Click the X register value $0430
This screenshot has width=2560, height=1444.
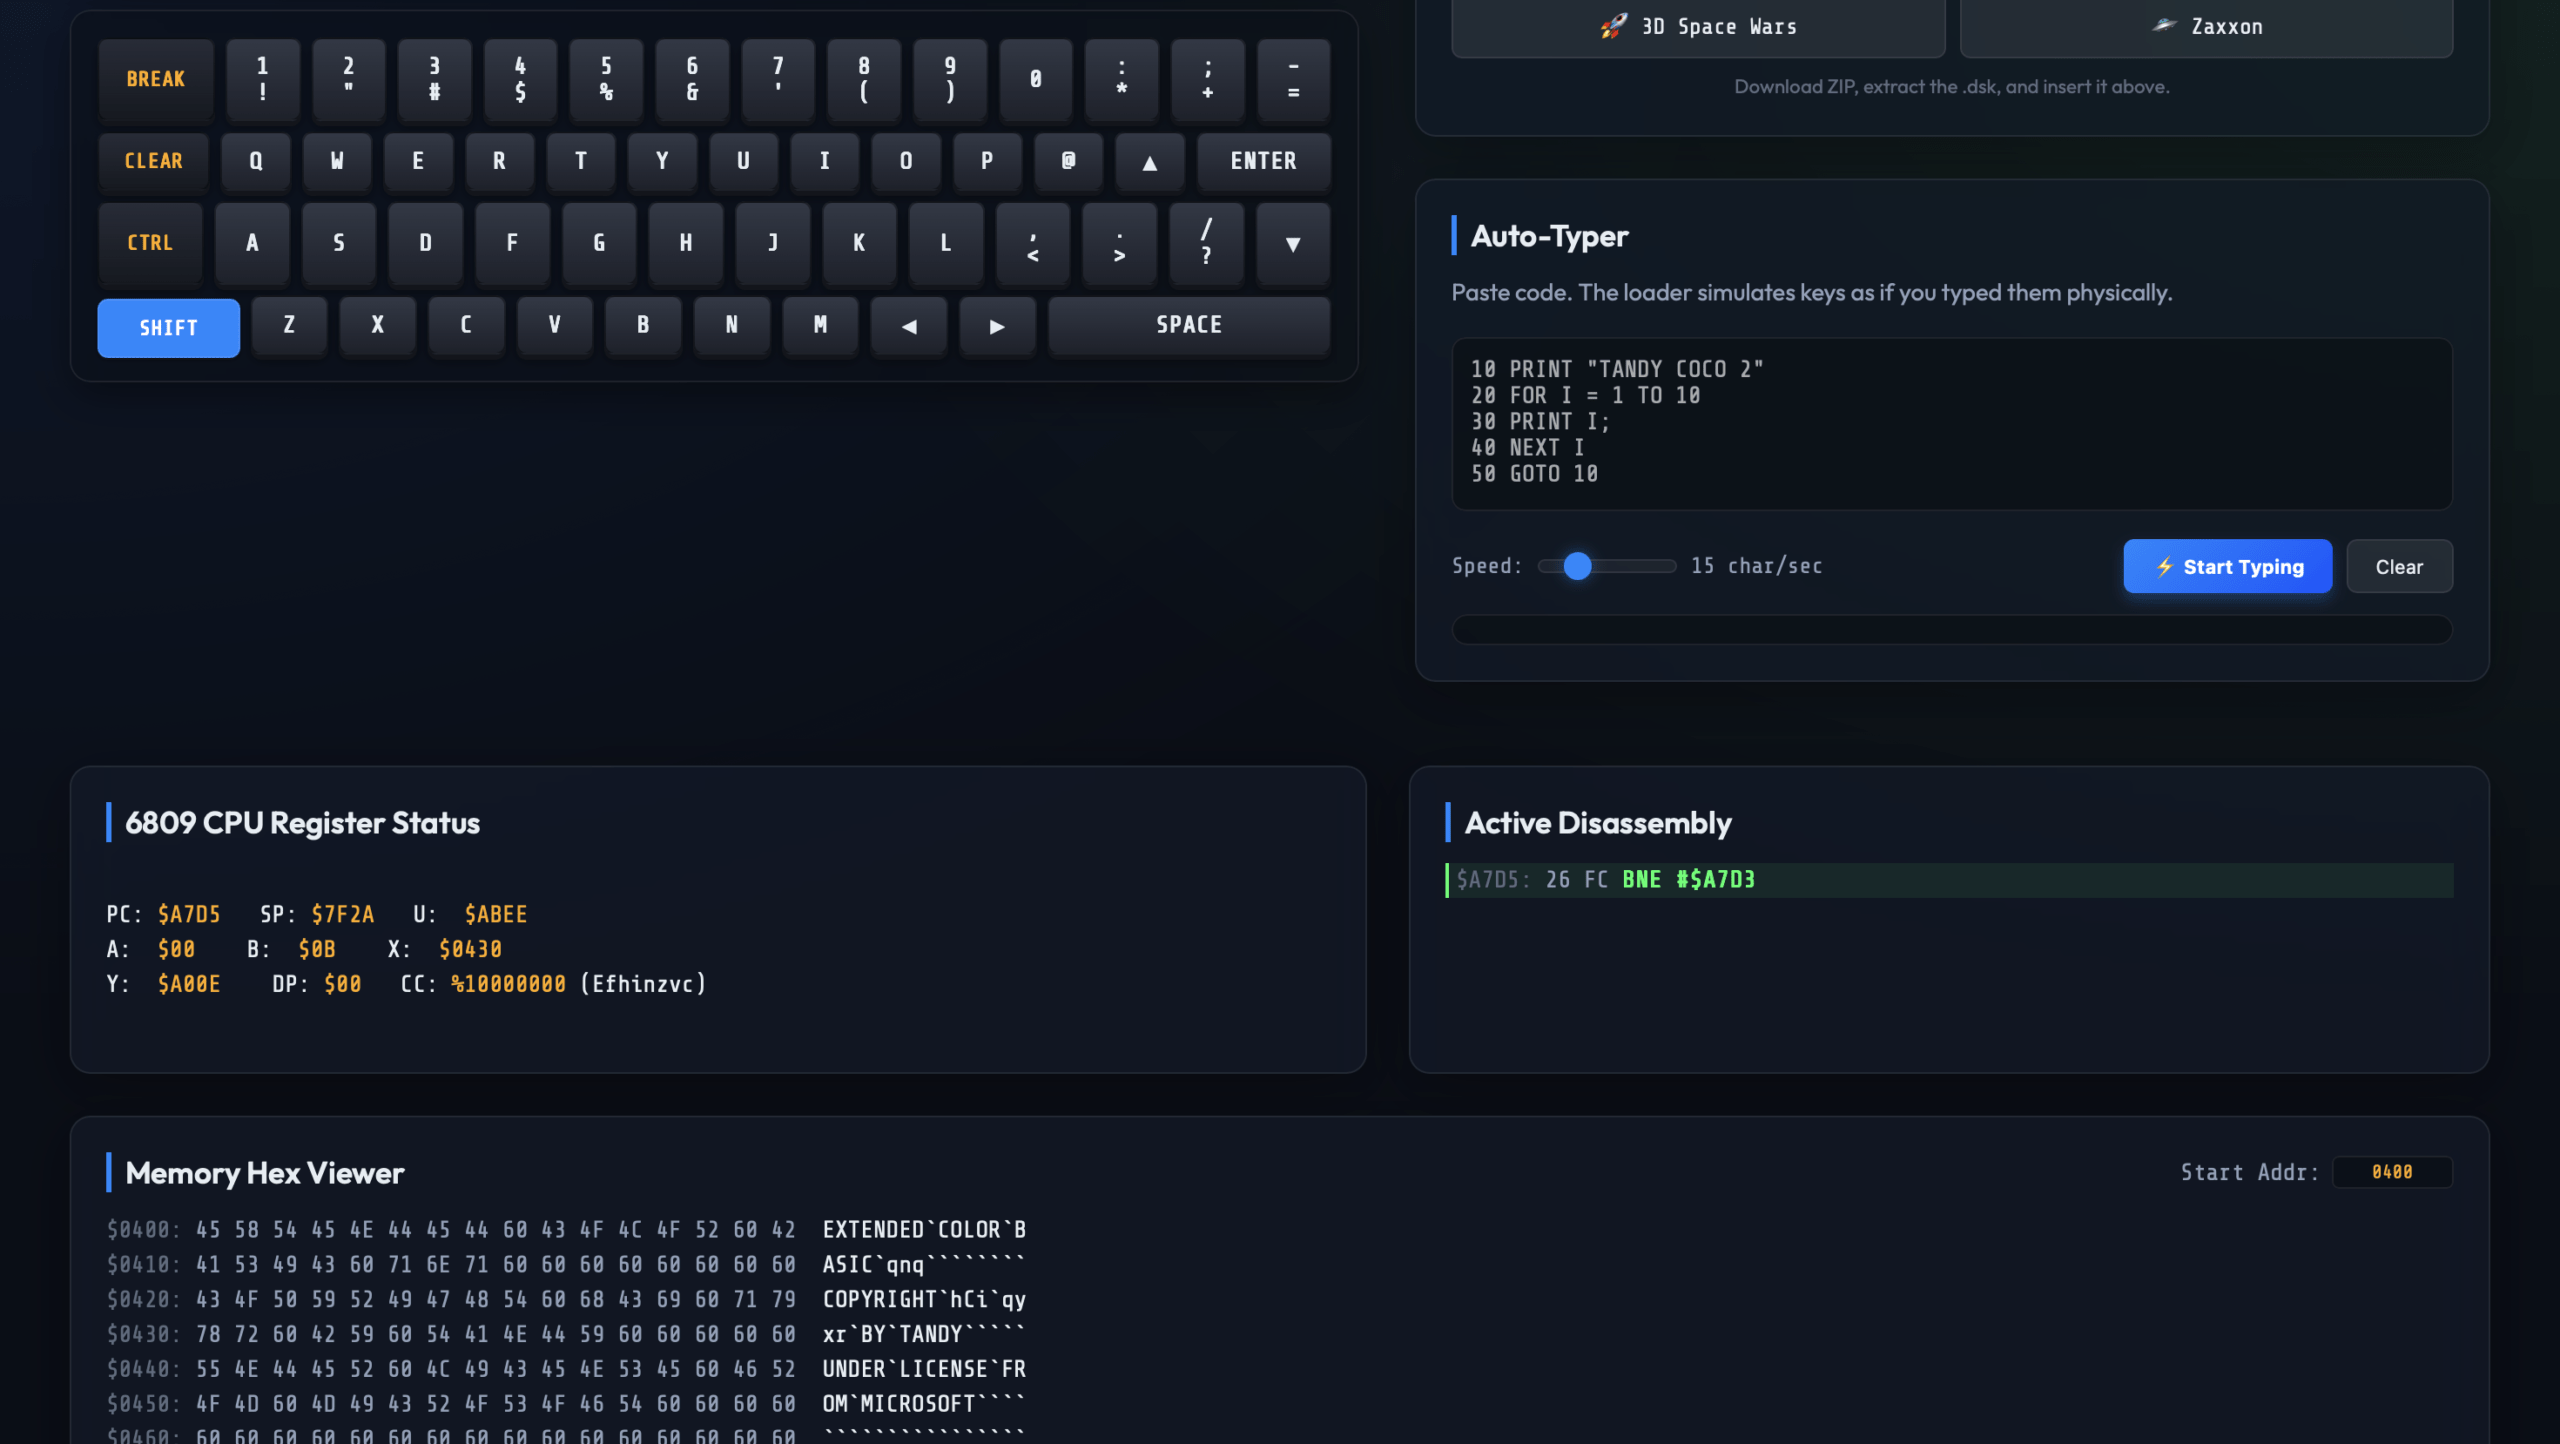tap(470, 950)
